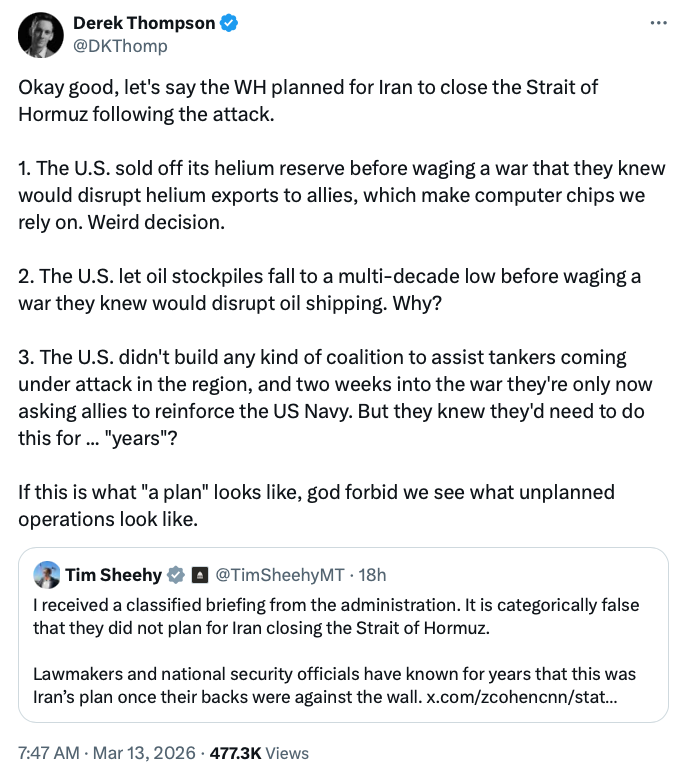View the 477.3K Views analytics
685x778 pixels.
(x=264, y=753)
